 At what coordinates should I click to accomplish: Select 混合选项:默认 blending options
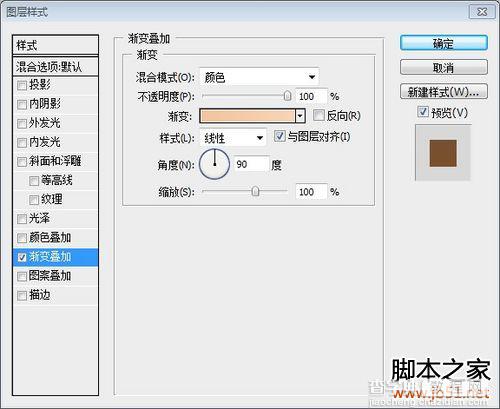click(55, 67)
